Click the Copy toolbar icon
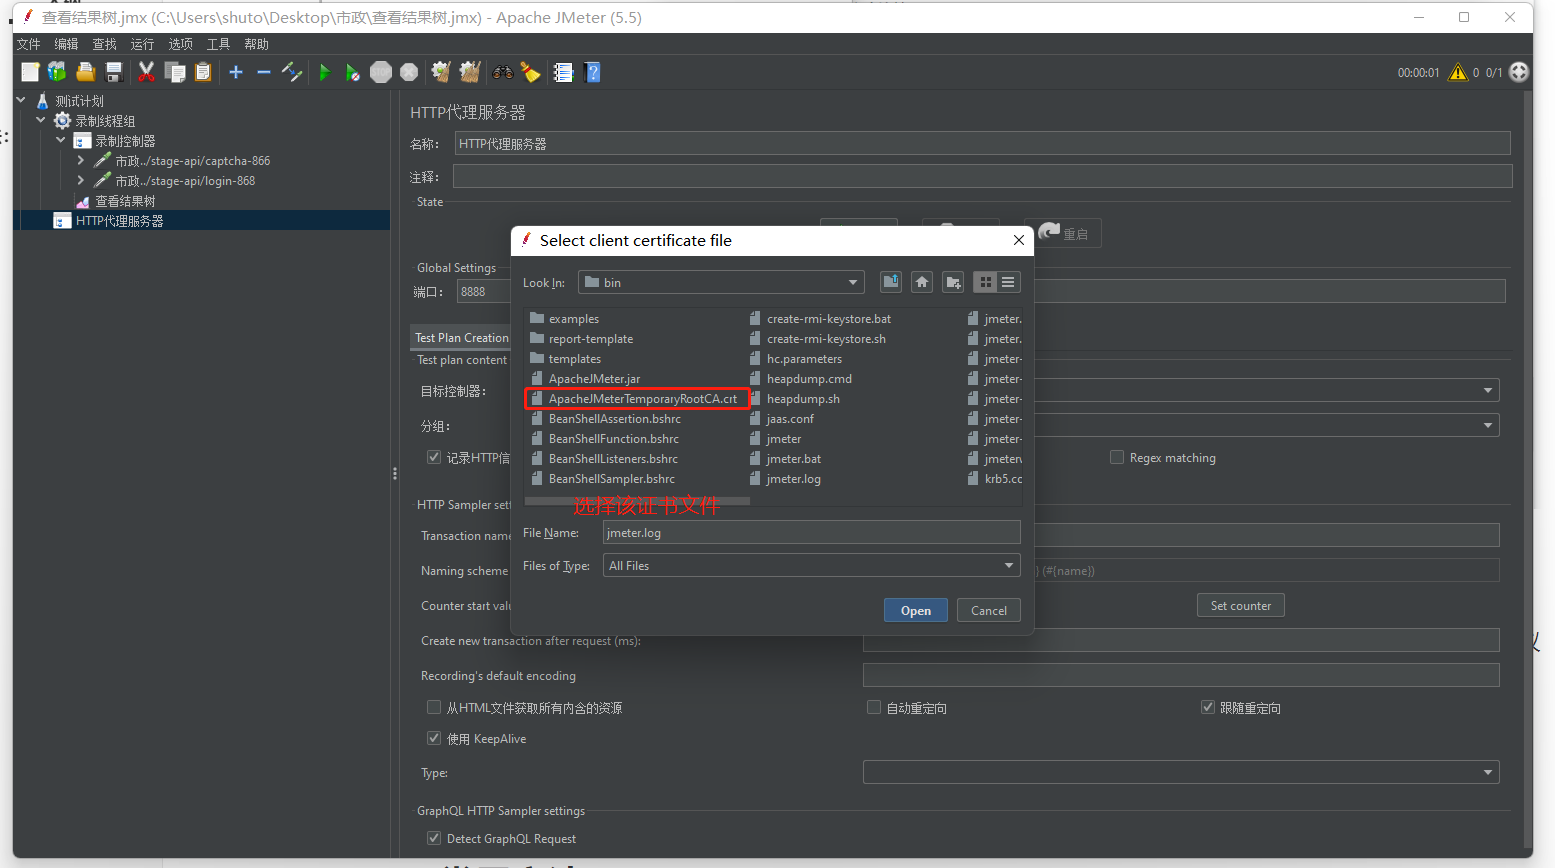Image resolution: width=1555 pixels, height=868 pixels. pyautogui.click(x=175, y=72)
